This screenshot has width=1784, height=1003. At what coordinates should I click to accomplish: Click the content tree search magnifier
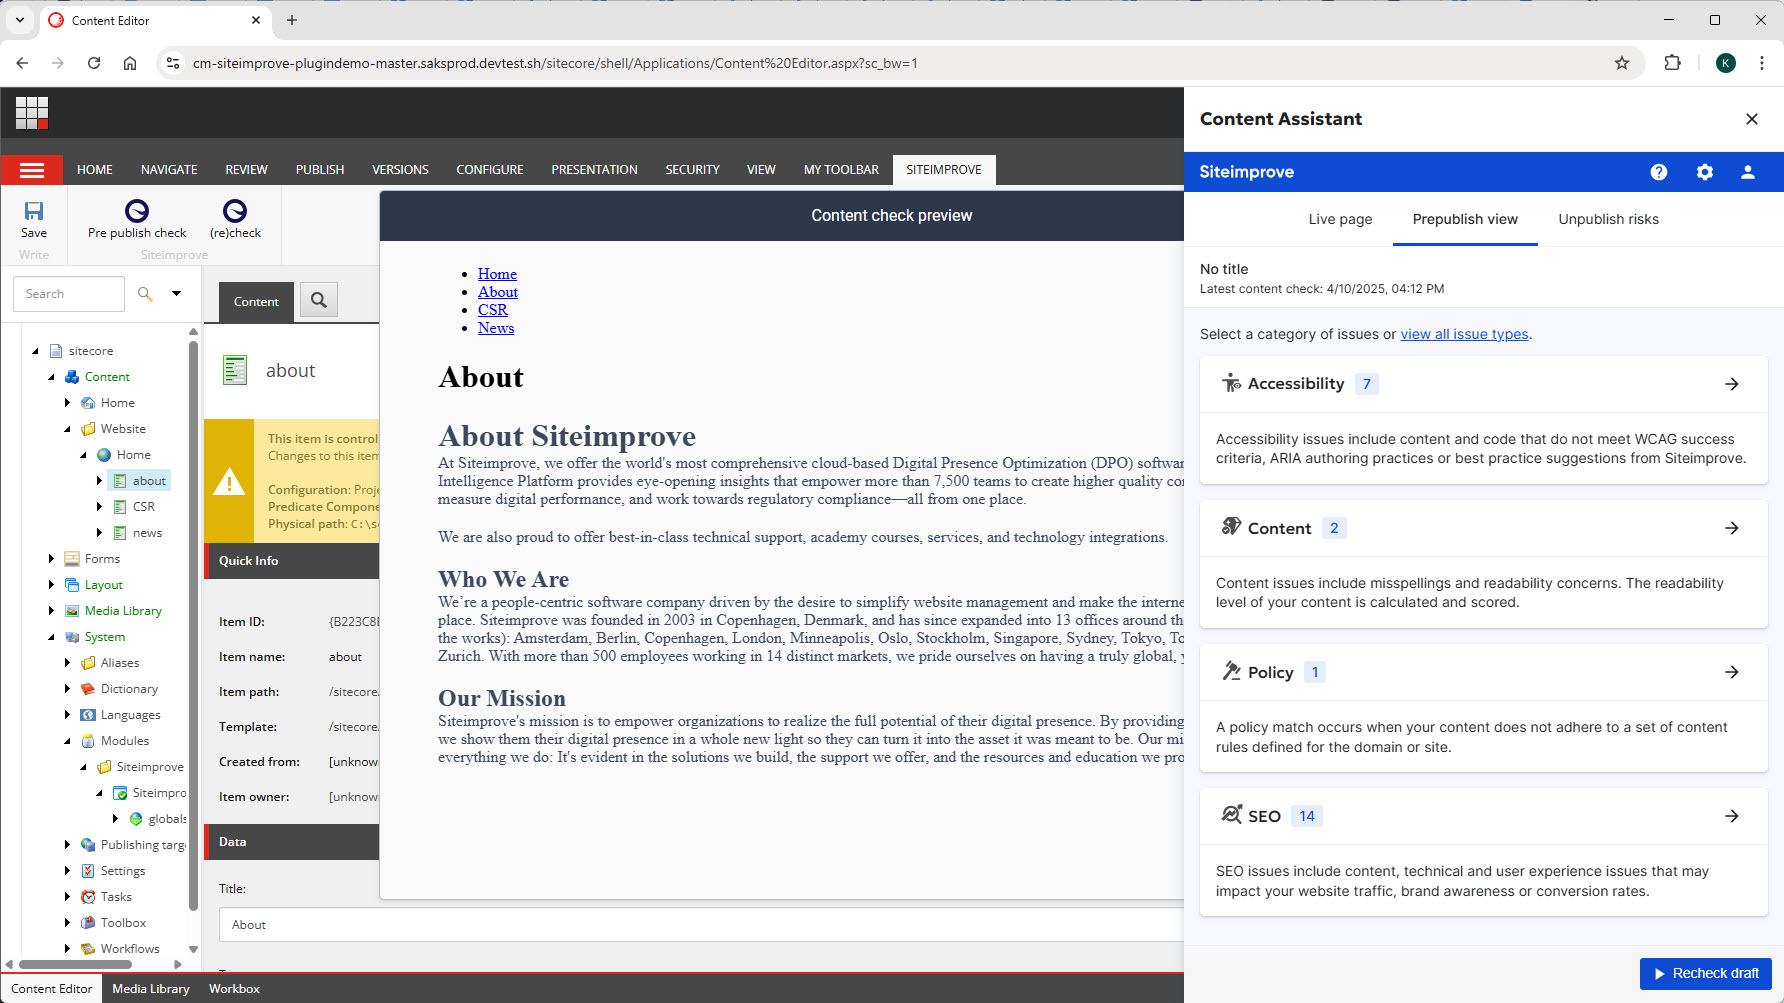[x=145, y=294]
